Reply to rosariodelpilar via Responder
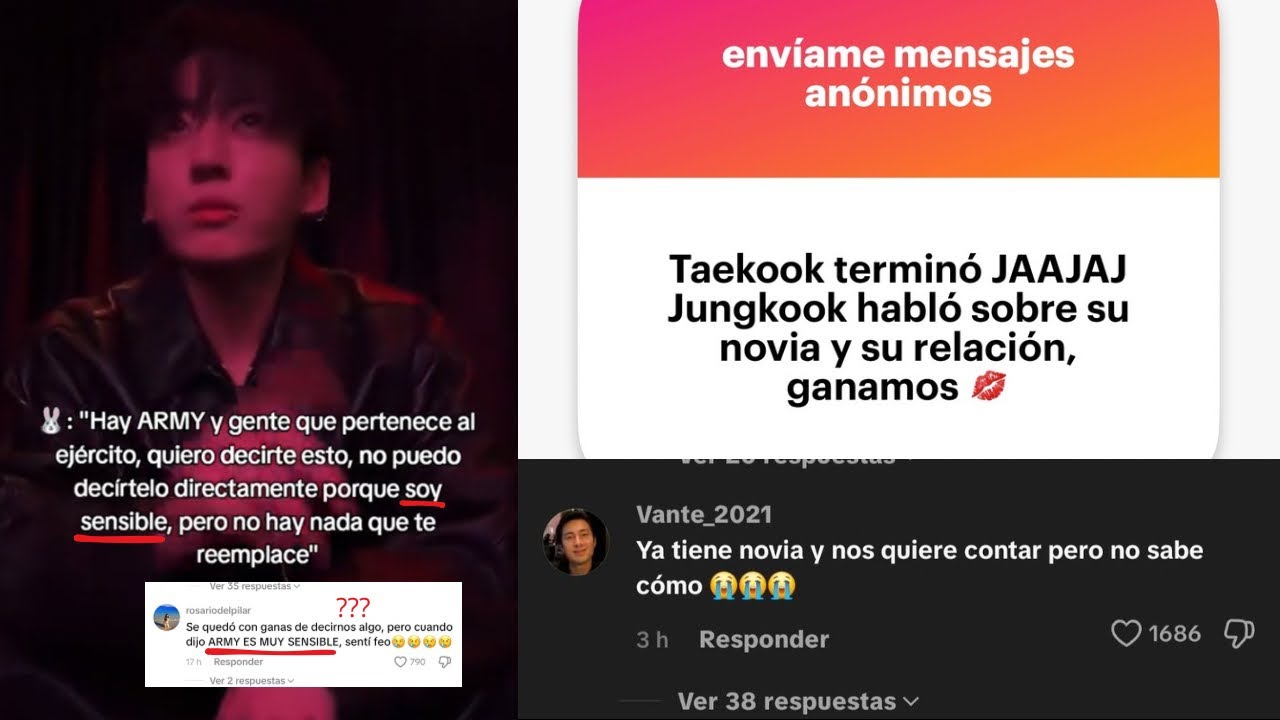Screen dimensions: 1280x720 238,662
